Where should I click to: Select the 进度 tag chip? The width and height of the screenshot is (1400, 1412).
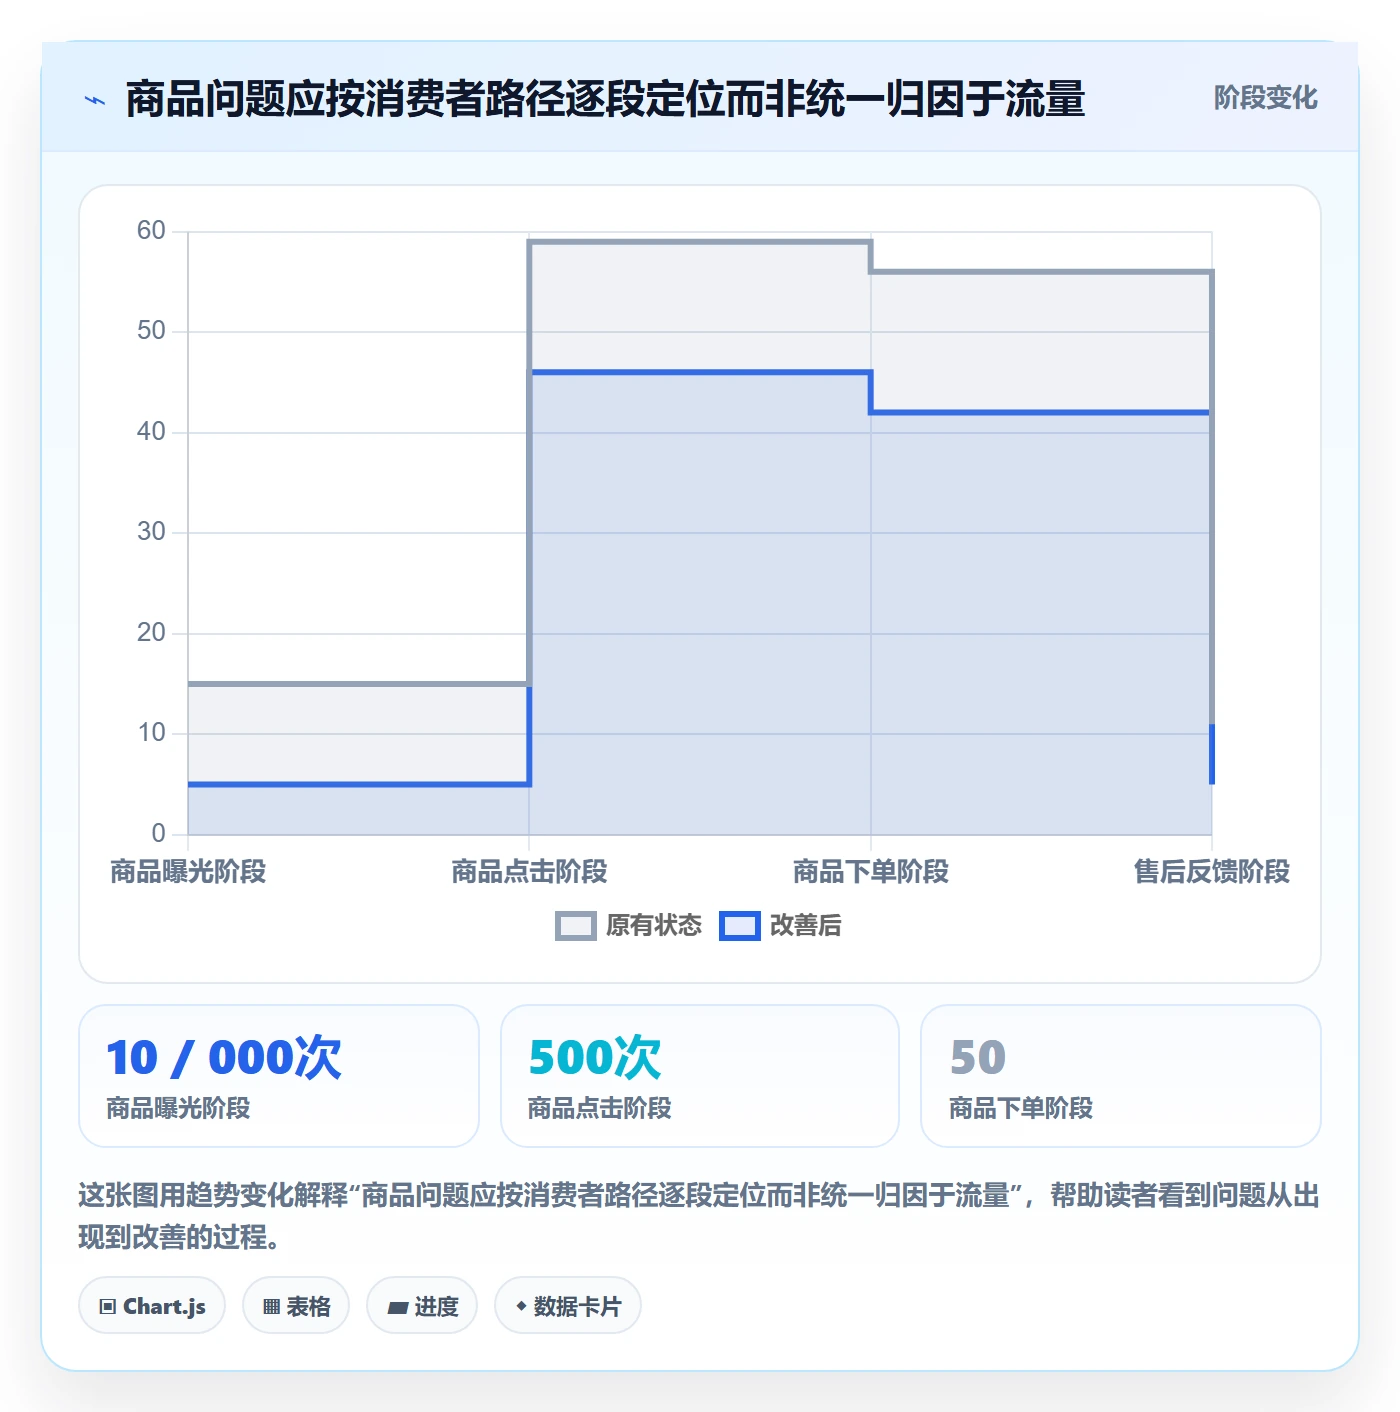coord(422,1305)
